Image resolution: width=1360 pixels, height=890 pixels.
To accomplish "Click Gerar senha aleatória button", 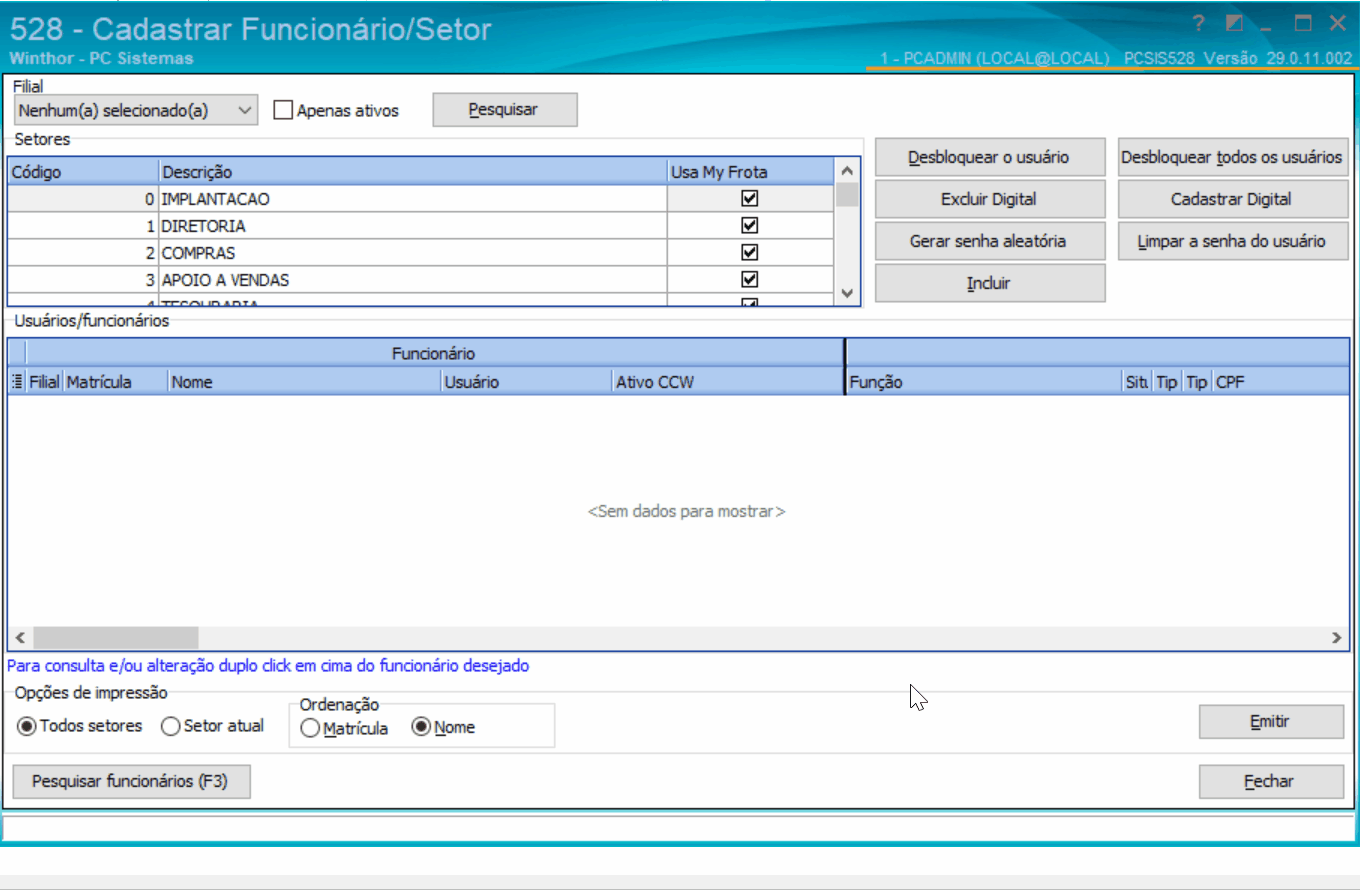I will pos(990,241).
